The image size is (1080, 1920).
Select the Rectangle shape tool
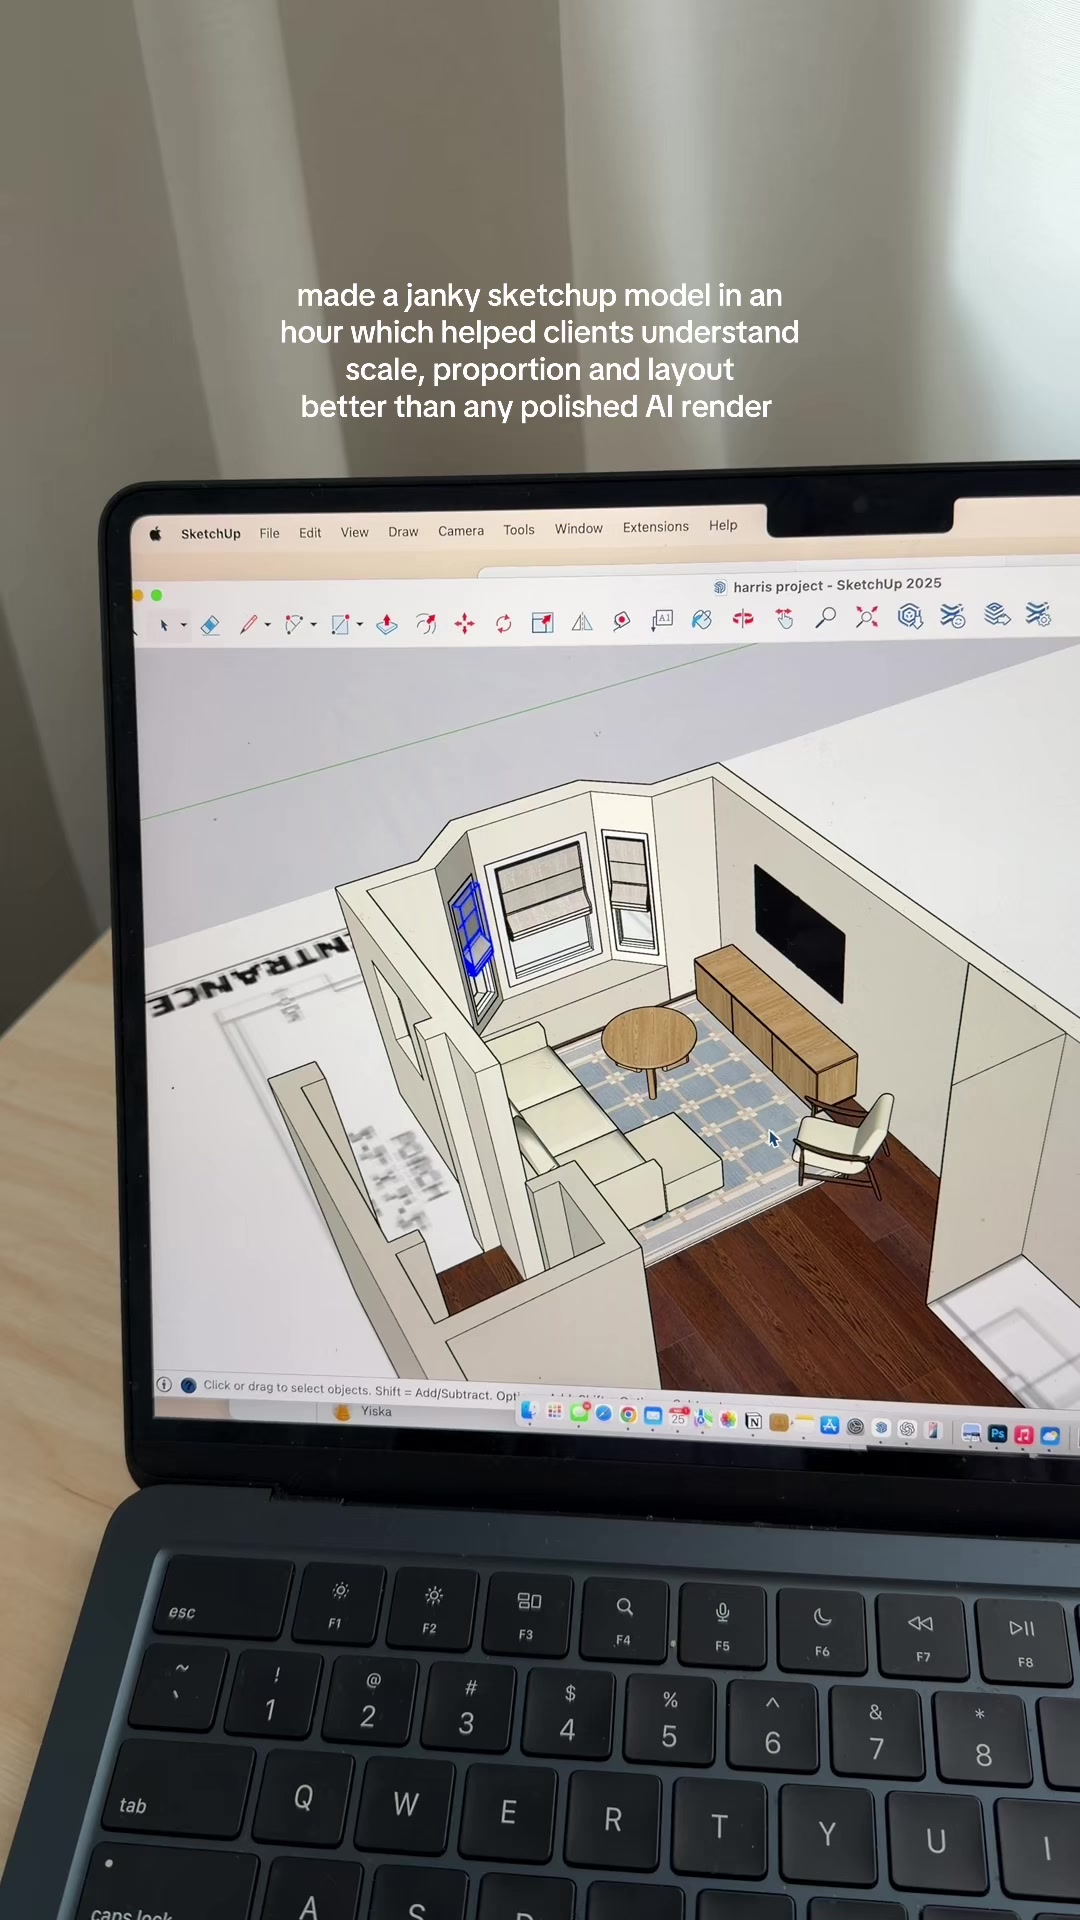coord(340,625)
